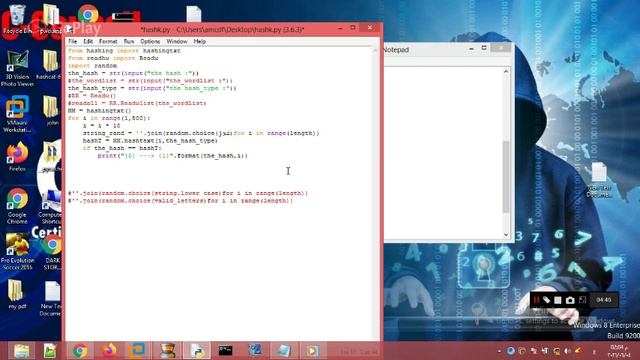
Task: Minimize the Notepad window
Action: tap(471, 49)
